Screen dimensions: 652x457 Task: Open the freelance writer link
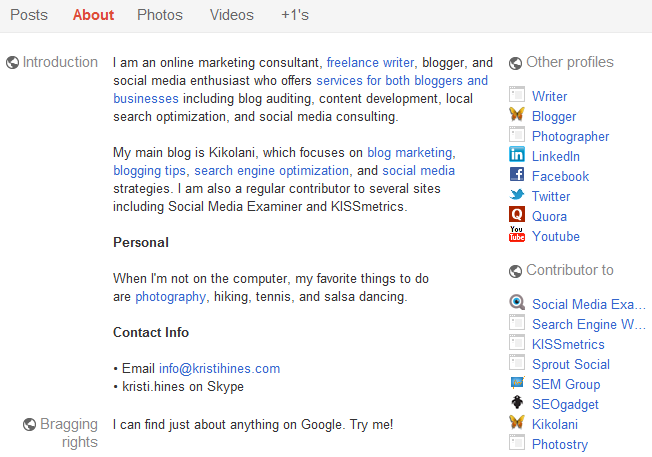(x=370, y=62)
